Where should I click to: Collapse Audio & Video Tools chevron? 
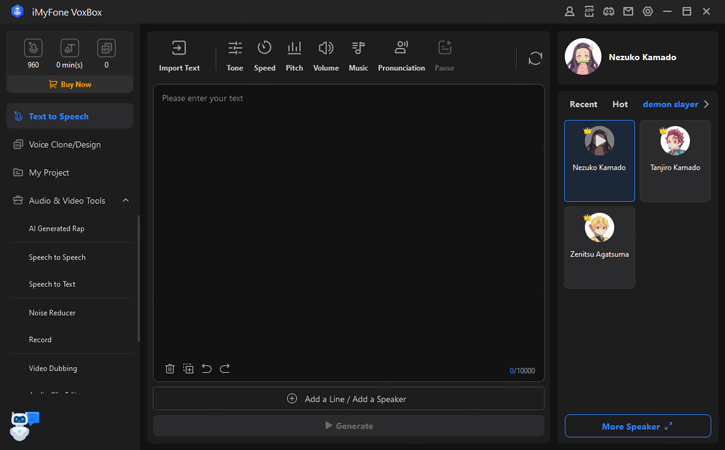pyautogui.click(x=125, y=200)
